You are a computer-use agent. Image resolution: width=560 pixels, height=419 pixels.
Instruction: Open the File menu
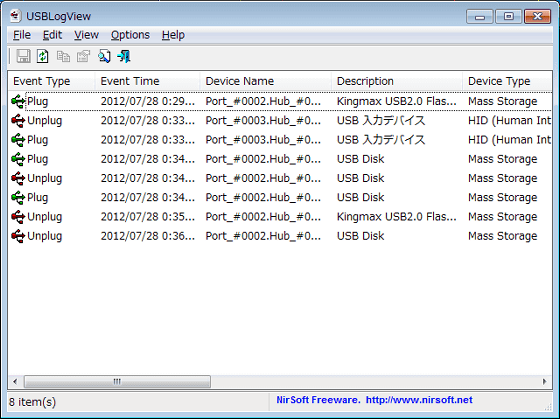[22, 35]
